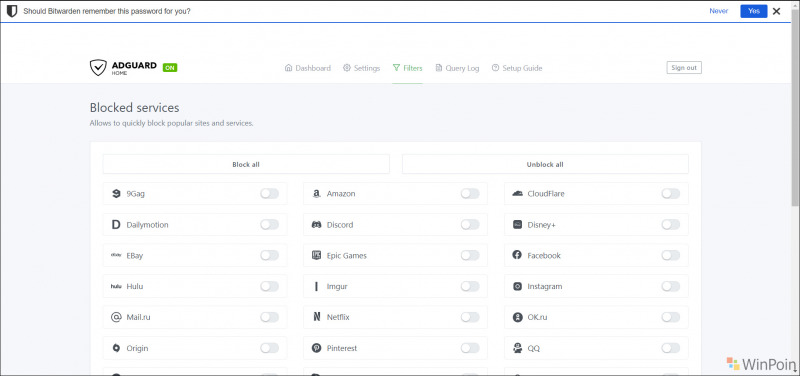Open the Filters menu

click(x=407, y=68)
